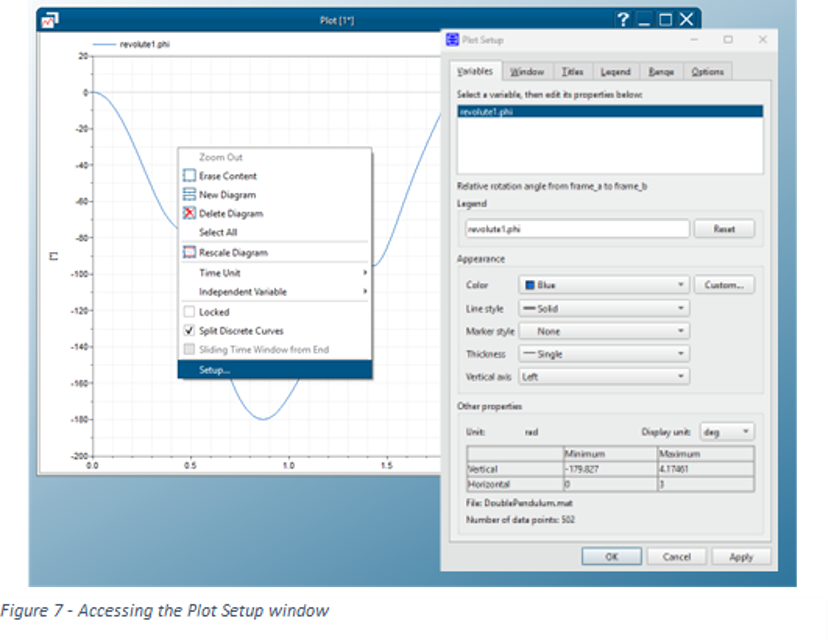This screenshot has width=831, height=643.
Task: Open the Marker style dropdown
Action: [604, 331]
